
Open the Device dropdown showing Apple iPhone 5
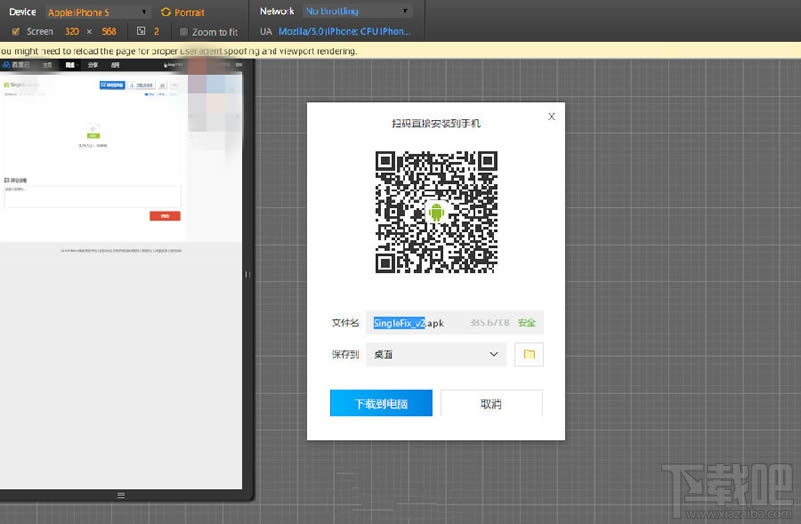click(x=99, y=12)
